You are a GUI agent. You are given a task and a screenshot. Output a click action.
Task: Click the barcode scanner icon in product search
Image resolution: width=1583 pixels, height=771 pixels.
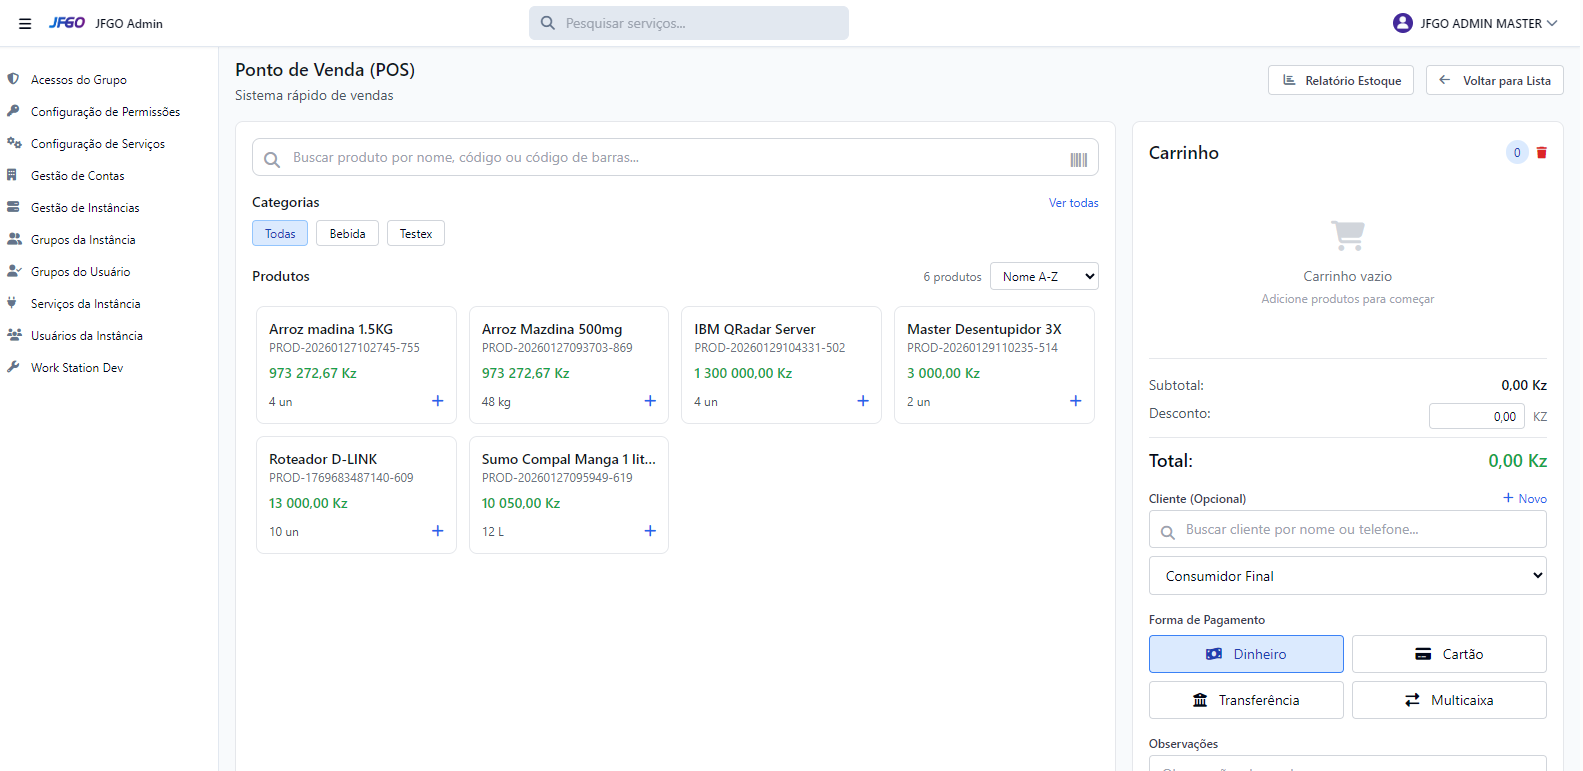(x=1078, y=159)
